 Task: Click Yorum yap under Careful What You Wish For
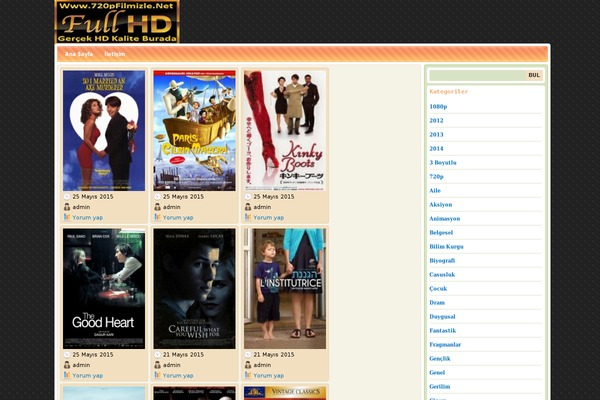[178, 376]
